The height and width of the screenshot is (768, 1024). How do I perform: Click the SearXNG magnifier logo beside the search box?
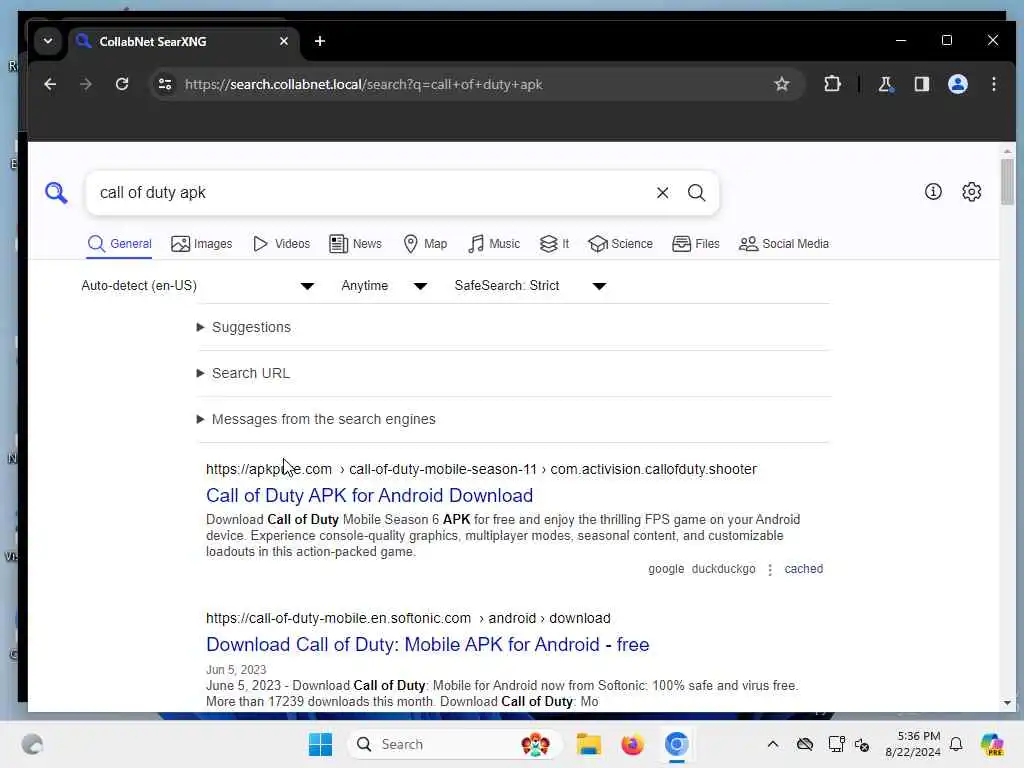click(56, 193)
